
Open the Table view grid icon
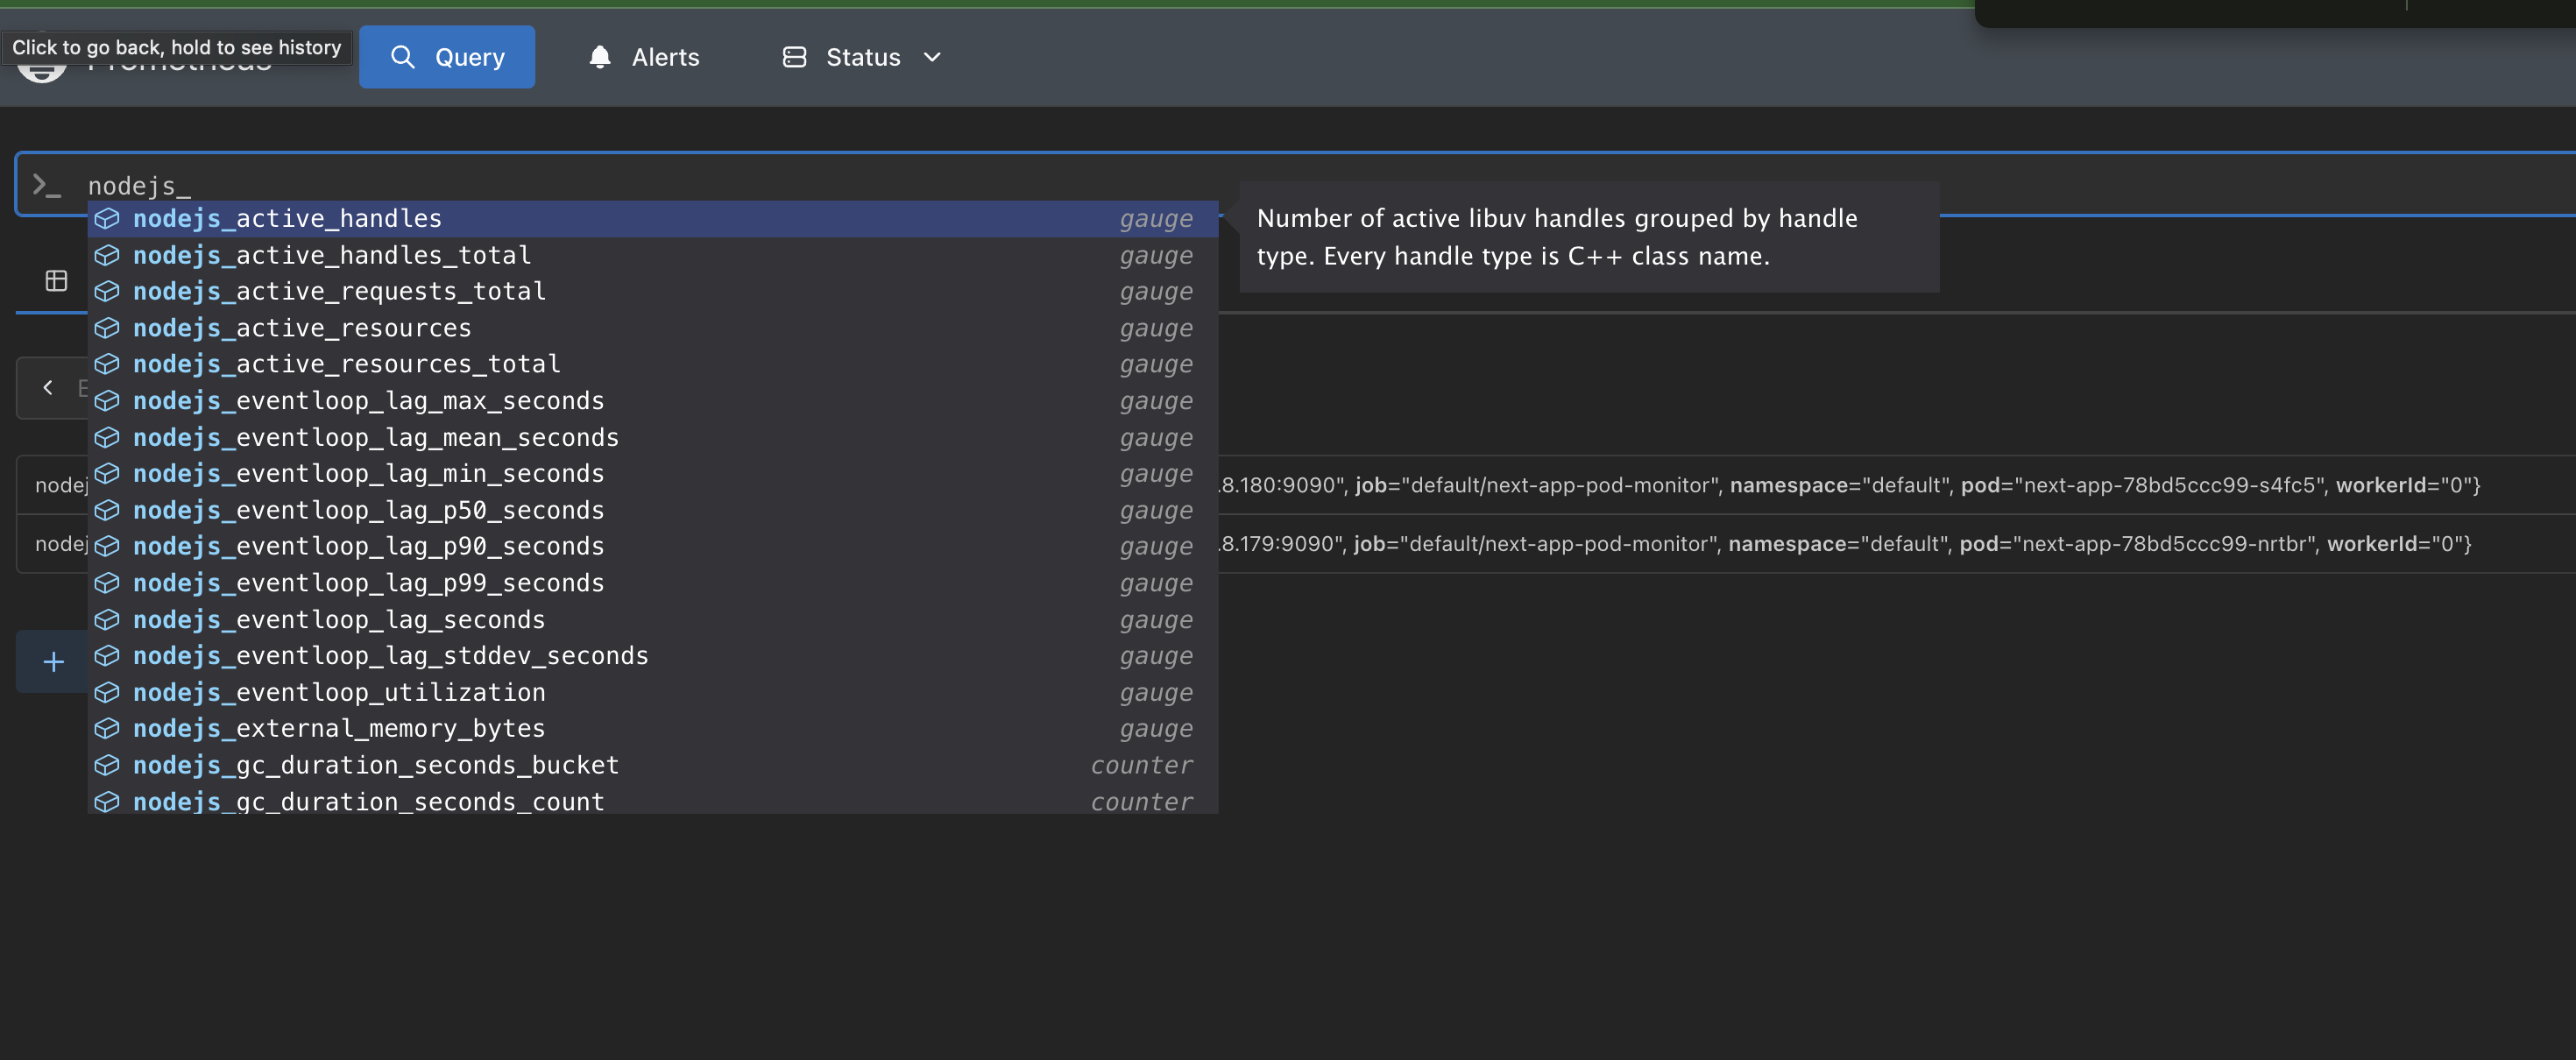55,280
